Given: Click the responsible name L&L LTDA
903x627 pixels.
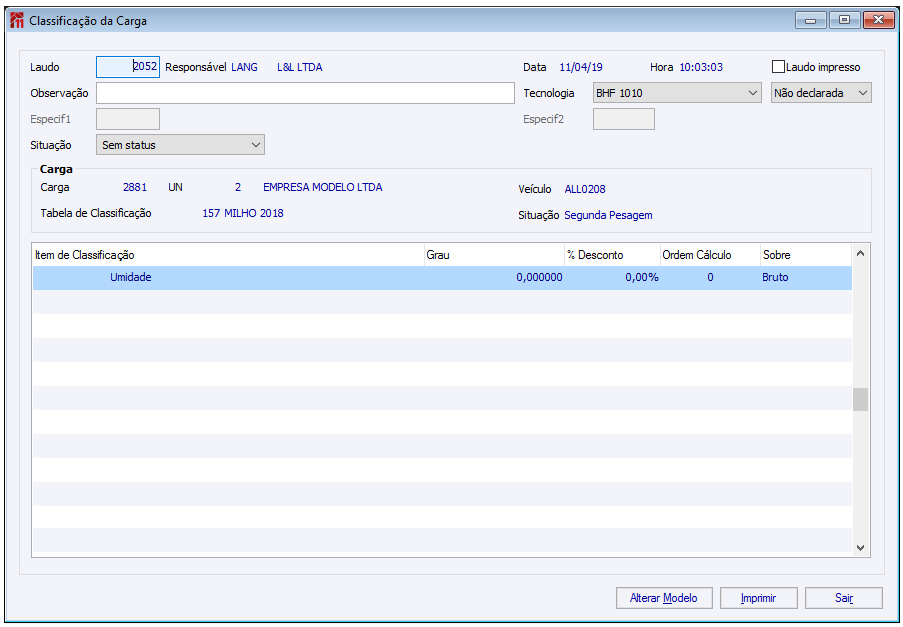Looking at the screenshot, I should (299, 67).
